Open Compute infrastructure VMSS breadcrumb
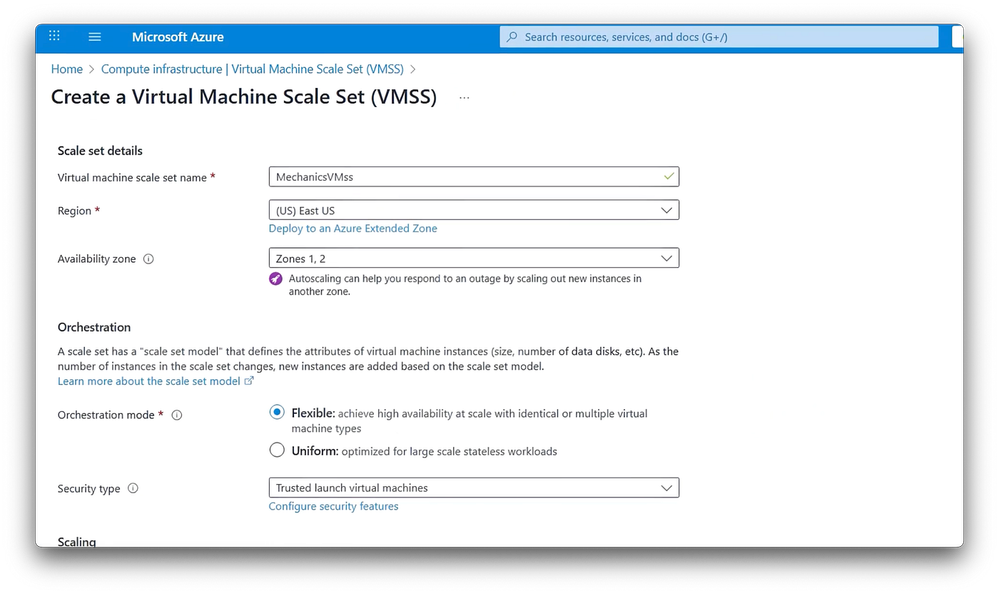The height and width of the screenshot is (594, 999). 252,69
